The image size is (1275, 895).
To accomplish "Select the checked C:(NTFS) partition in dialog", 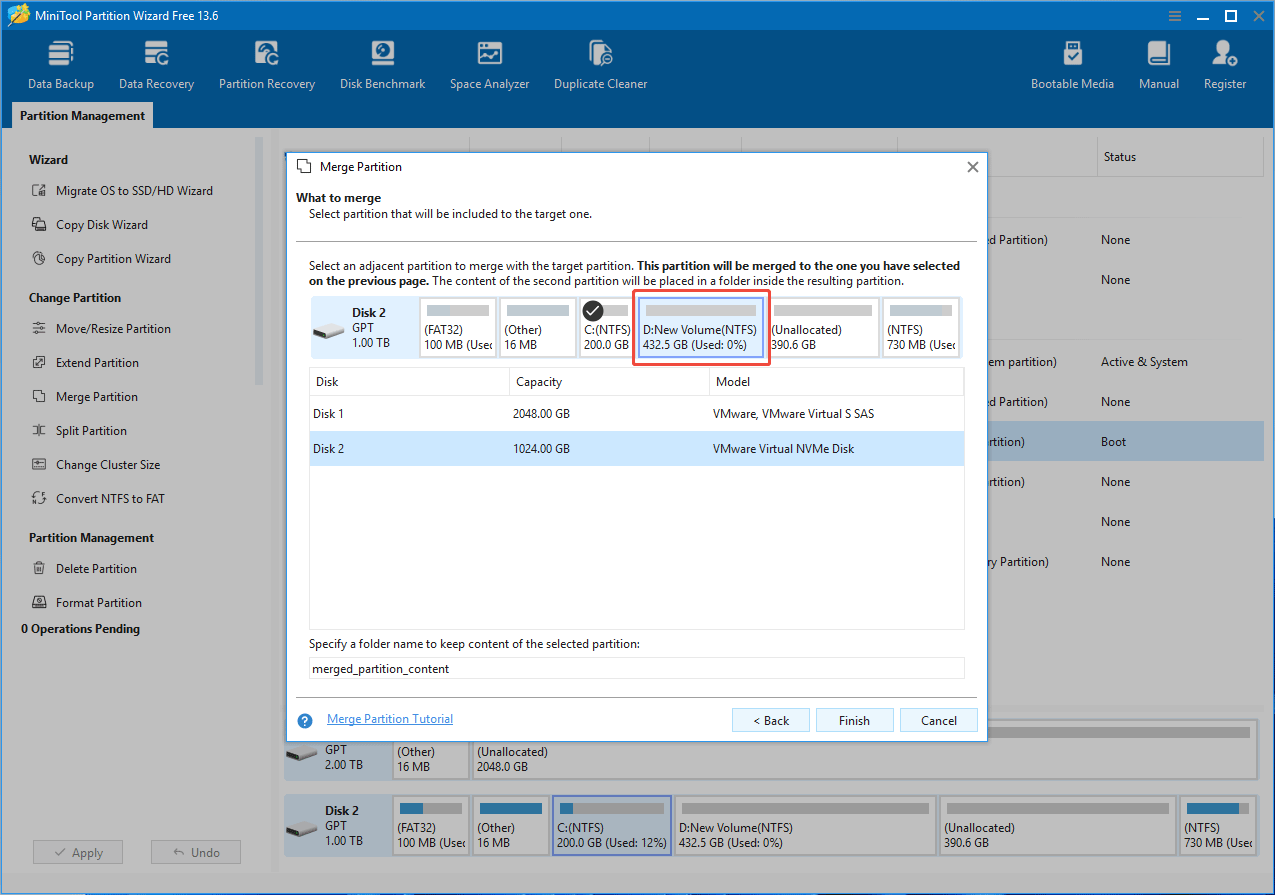I will click(x=606, y=328).
